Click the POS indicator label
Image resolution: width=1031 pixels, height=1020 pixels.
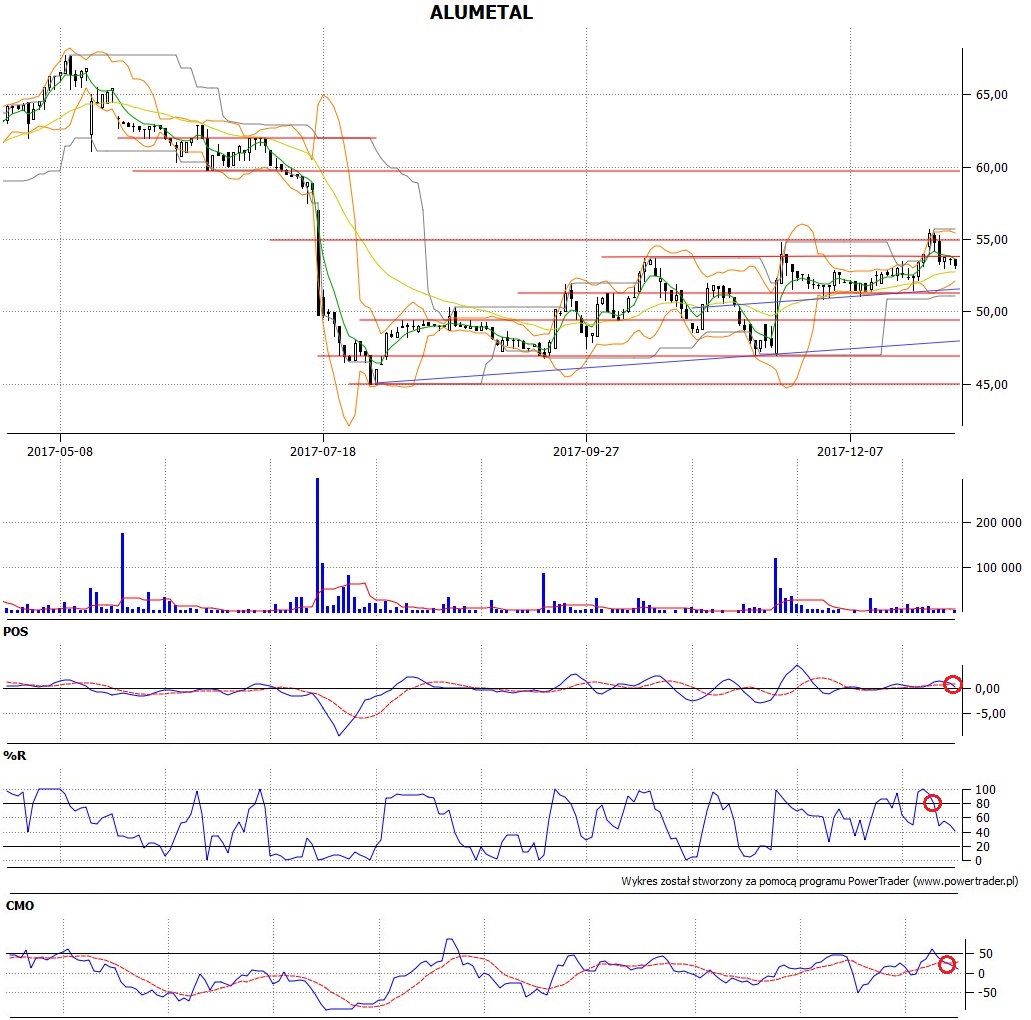tap(16, 631)
